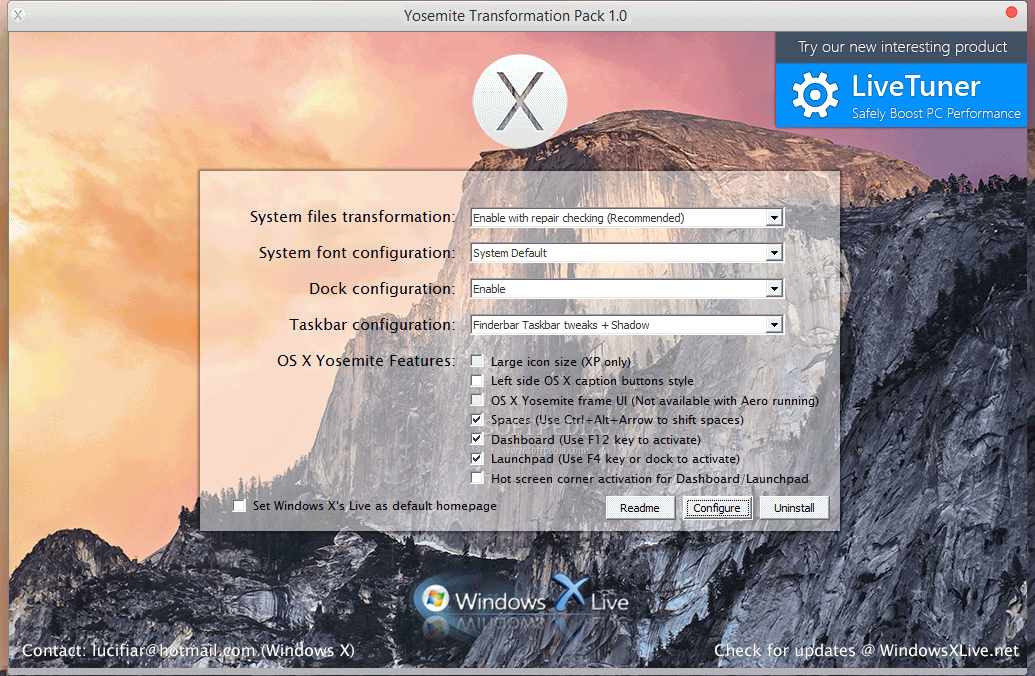Click the 'System font configuration:' label

(357, 253)
